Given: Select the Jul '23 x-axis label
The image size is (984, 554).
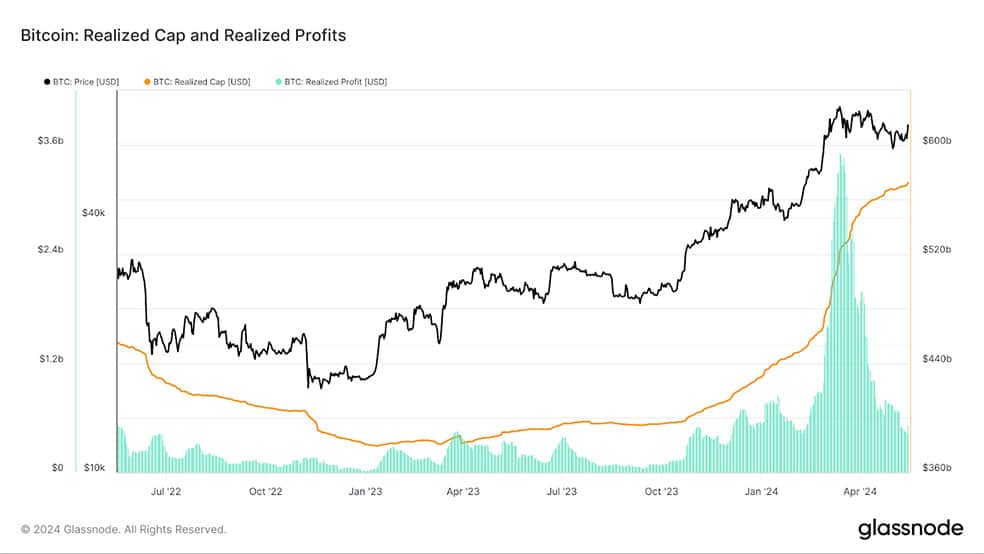Looking at the screenshot, I should pyautogui.click(x=561, y=491).
